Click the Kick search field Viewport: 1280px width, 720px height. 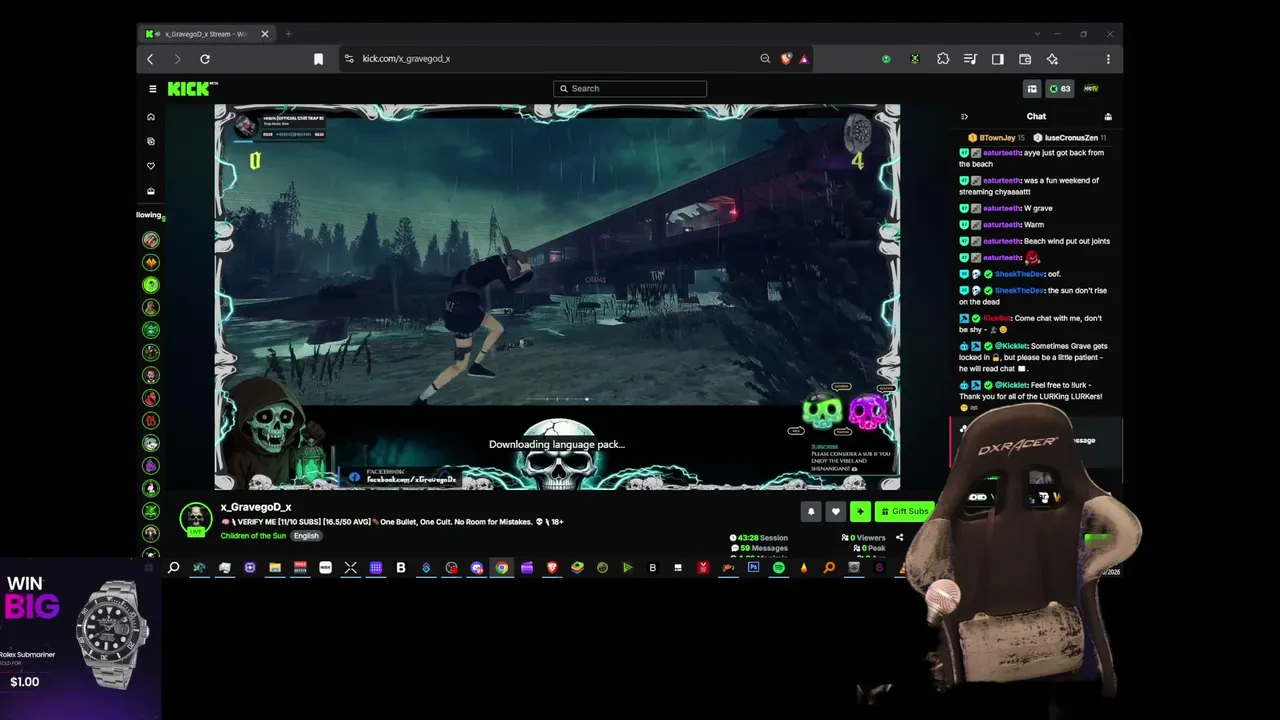(x=630, y=89)
